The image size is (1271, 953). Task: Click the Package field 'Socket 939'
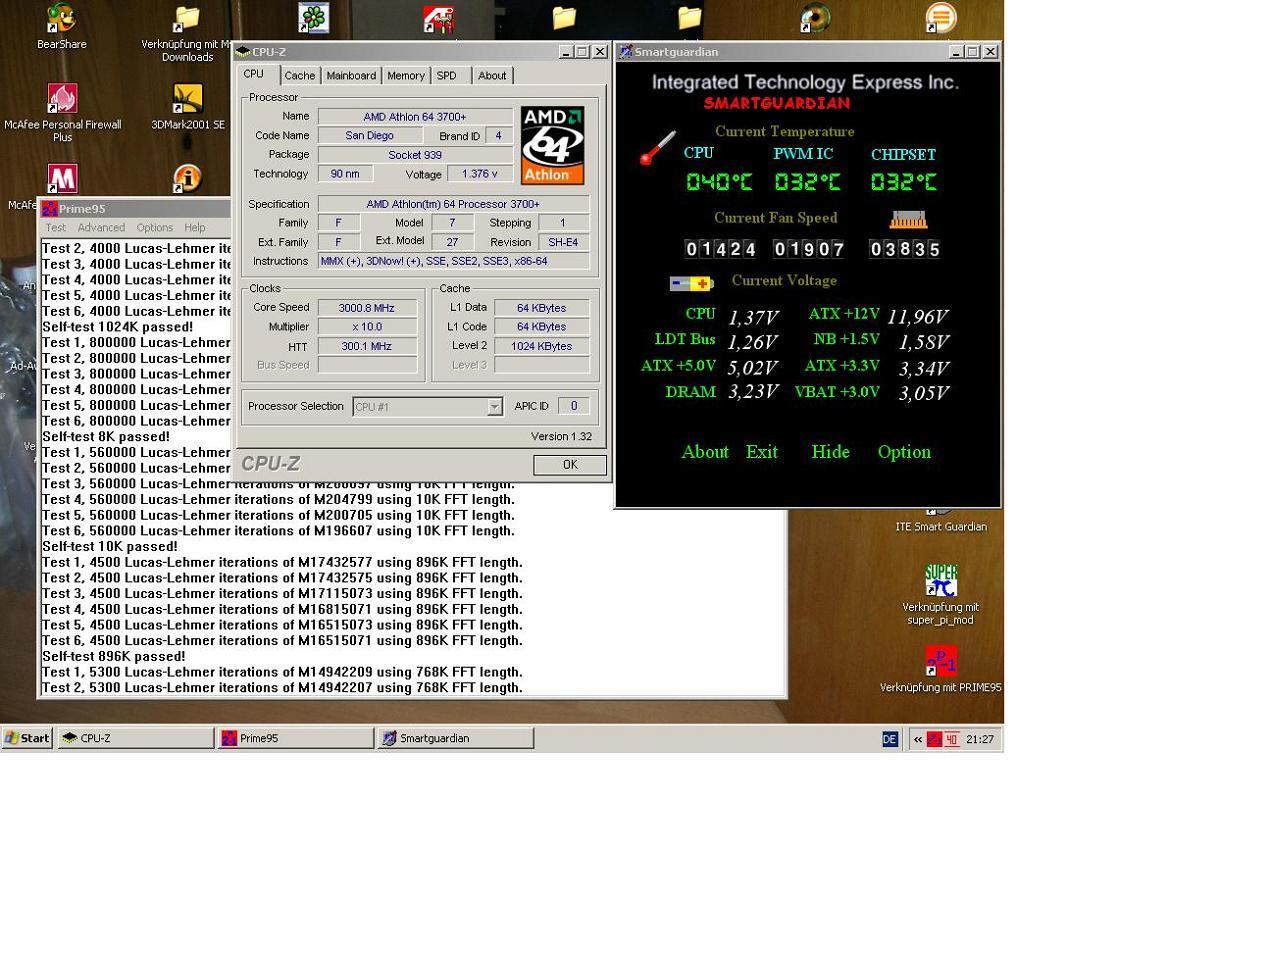415,155
